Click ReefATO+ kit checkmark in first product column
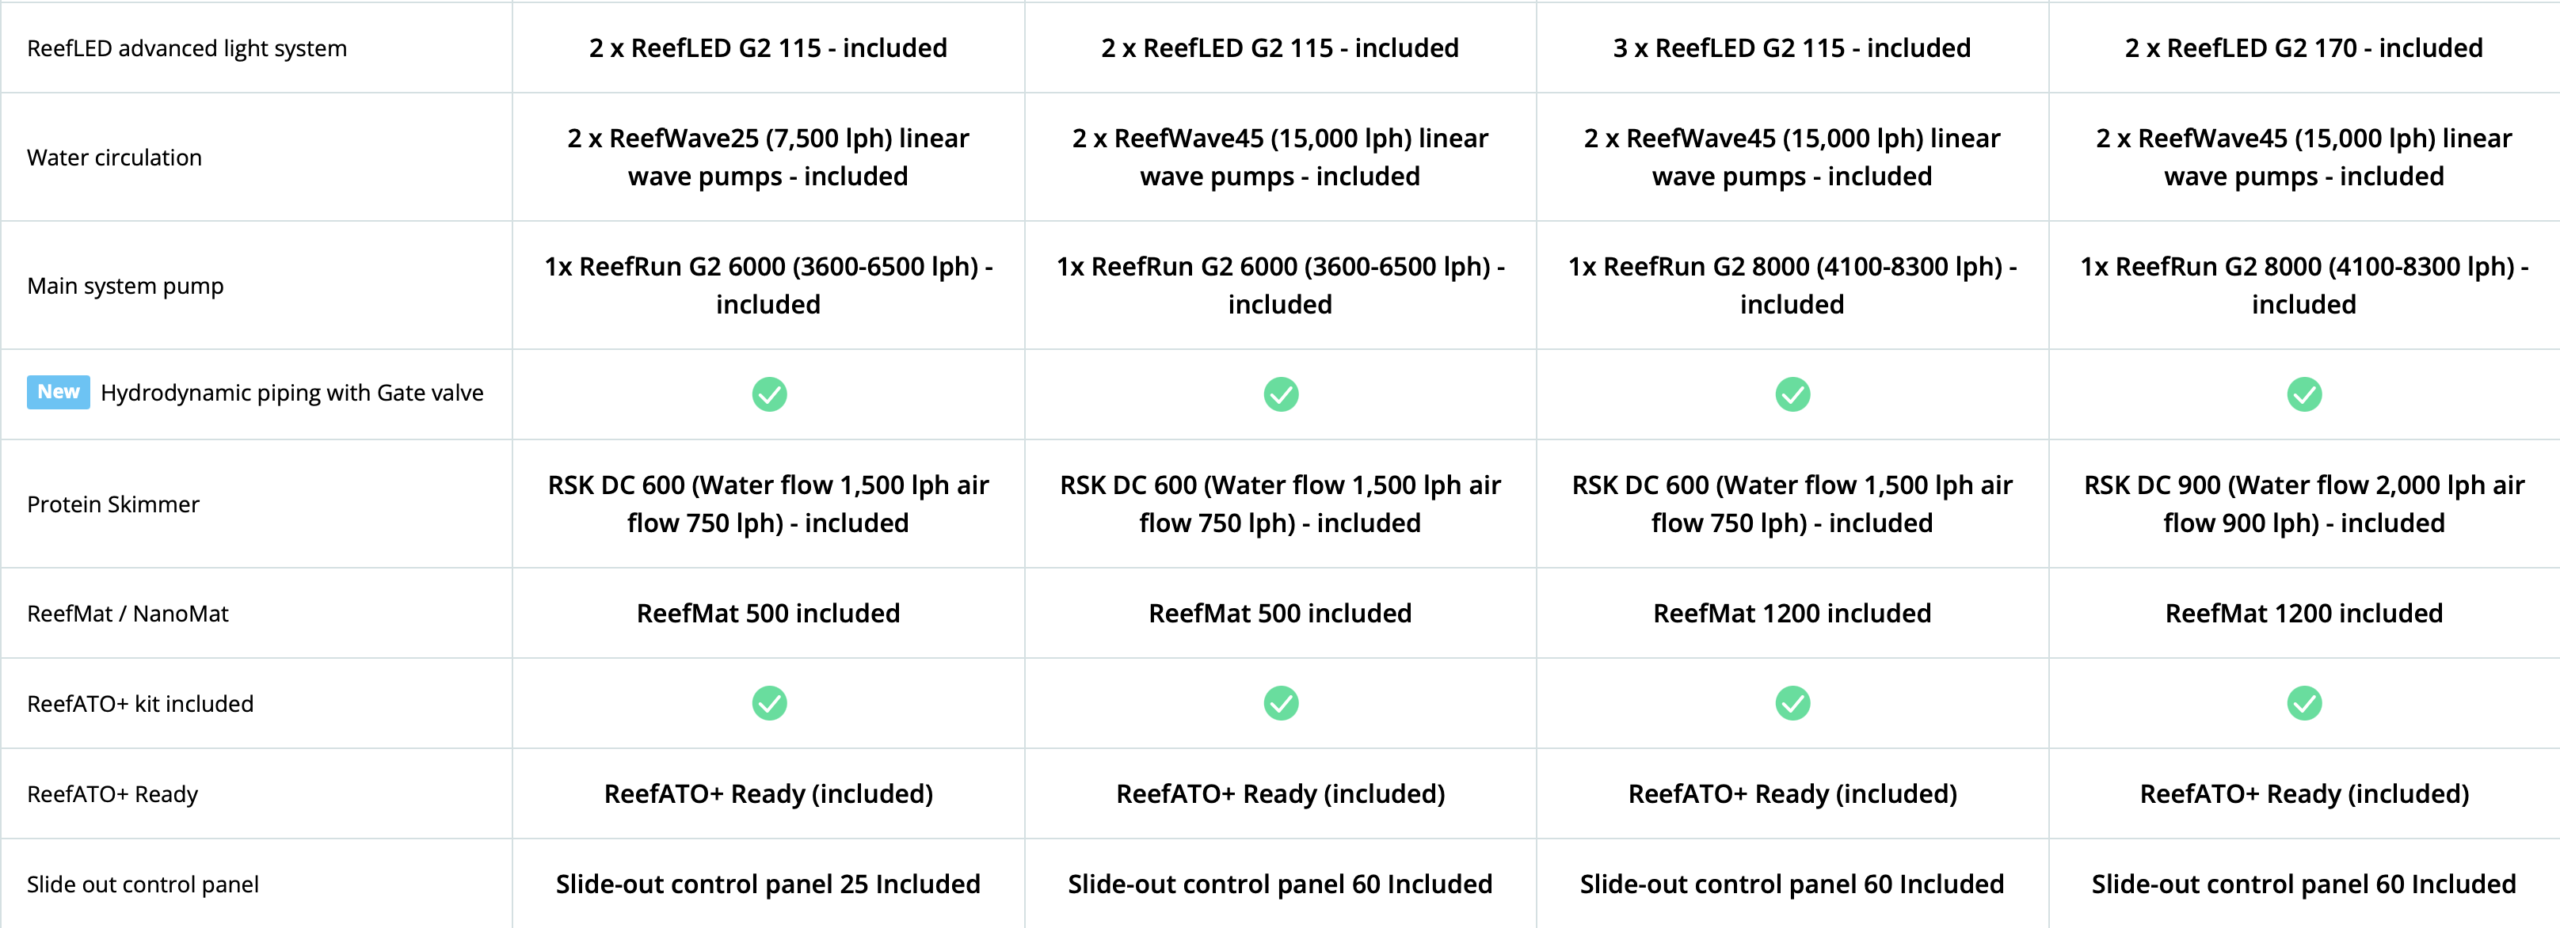2560x928 pixels. [769, 703]
